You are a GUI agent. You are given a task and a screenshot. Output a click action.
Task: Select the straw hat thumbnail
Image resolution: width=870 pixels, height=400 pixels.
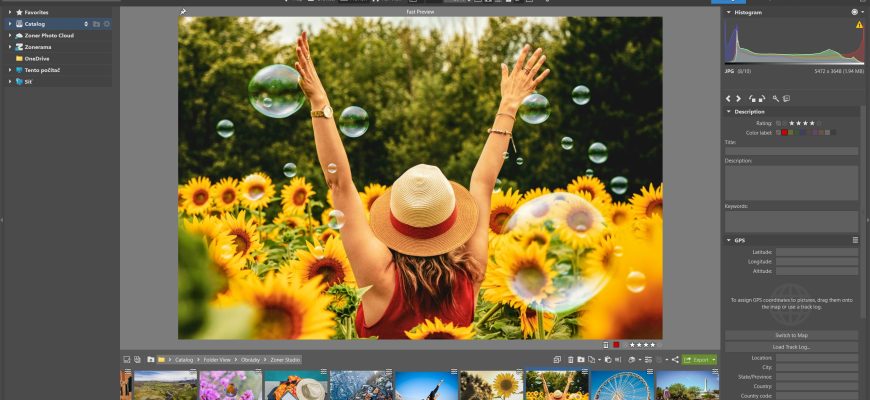click(296, 385)
